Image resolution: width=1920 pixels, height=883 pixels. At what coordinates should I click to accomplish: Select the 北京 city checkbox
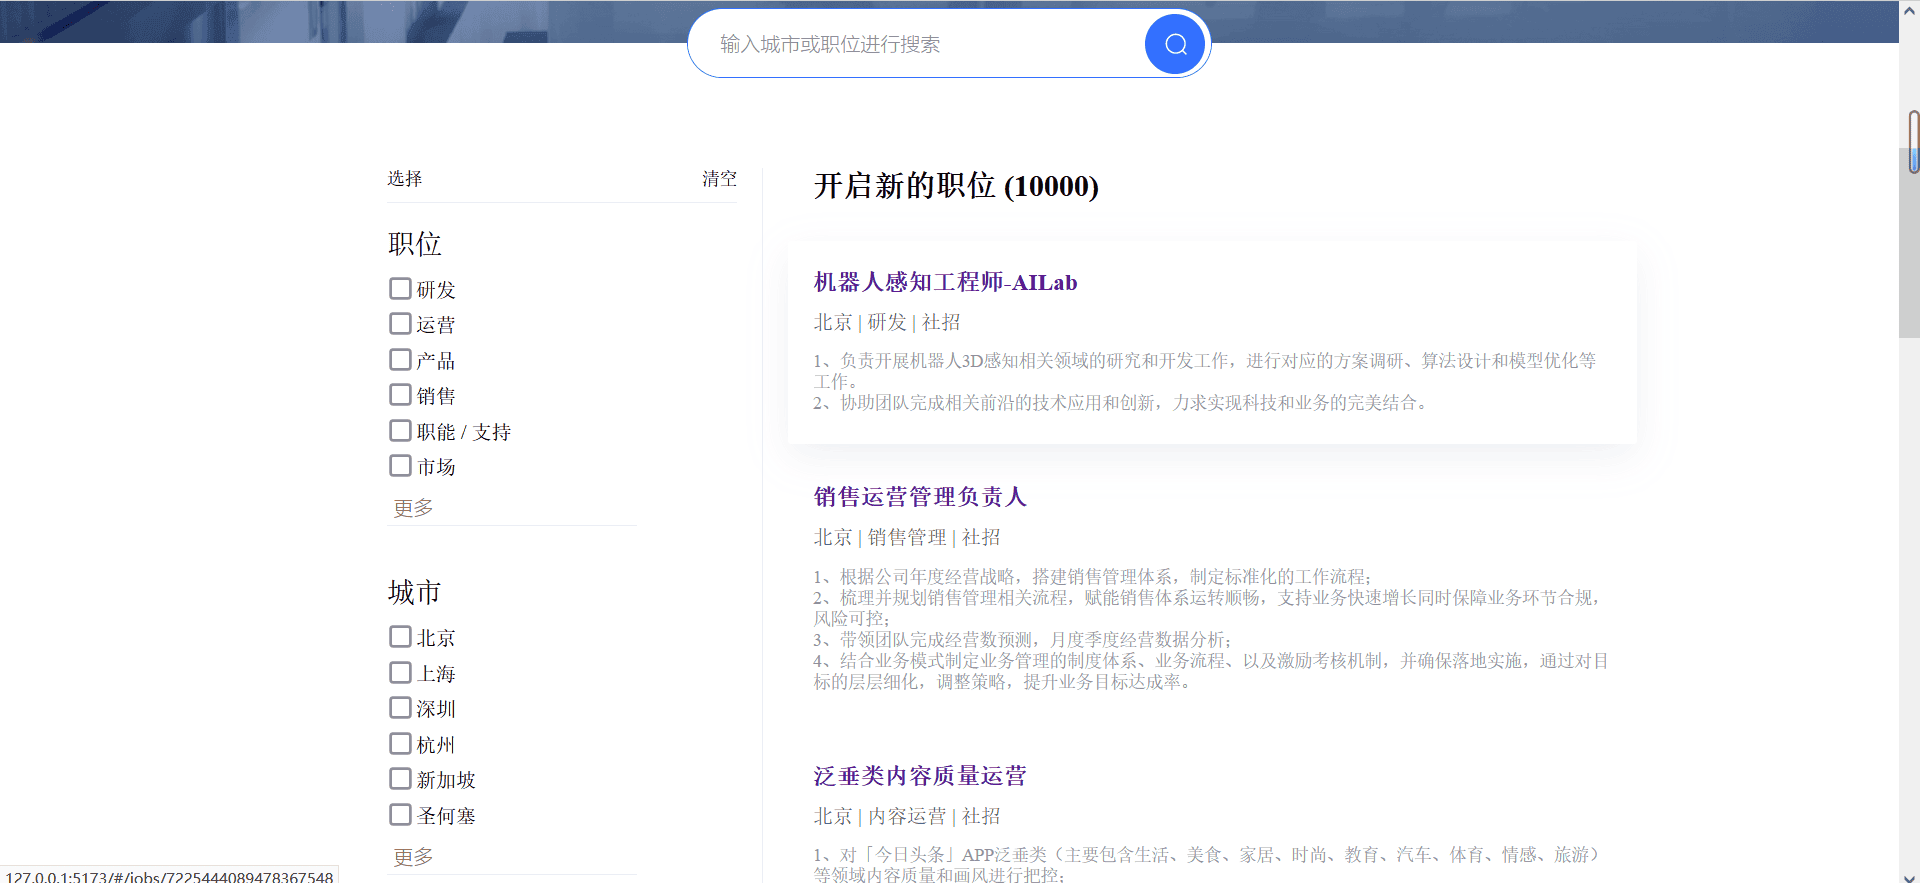click(x=400, y=637)
